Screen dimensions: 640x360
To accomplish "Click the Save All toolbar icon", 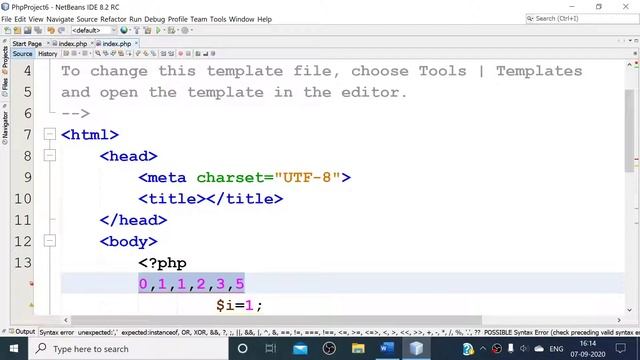I will point(38,30).
